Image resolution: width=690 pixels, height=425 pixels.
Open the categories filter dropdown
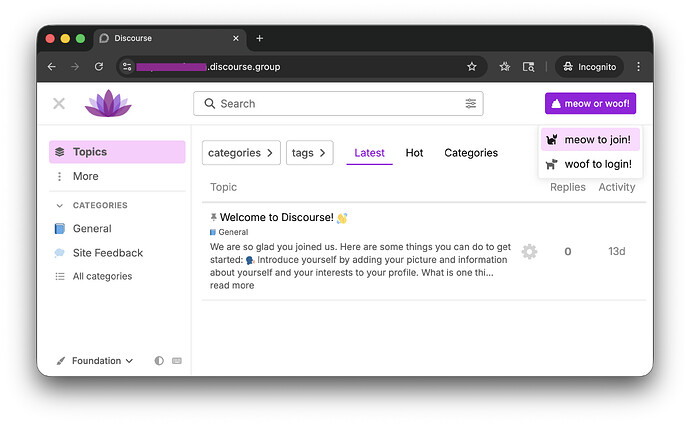(x=241, y=153)
